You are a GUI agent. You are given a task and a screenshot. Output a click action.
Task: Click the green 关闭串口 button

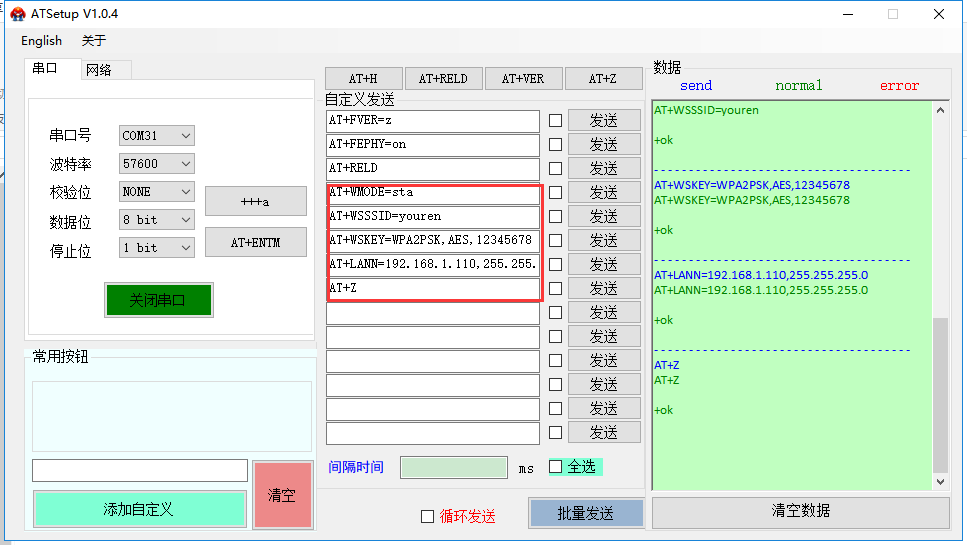click(x=158, y=300)
